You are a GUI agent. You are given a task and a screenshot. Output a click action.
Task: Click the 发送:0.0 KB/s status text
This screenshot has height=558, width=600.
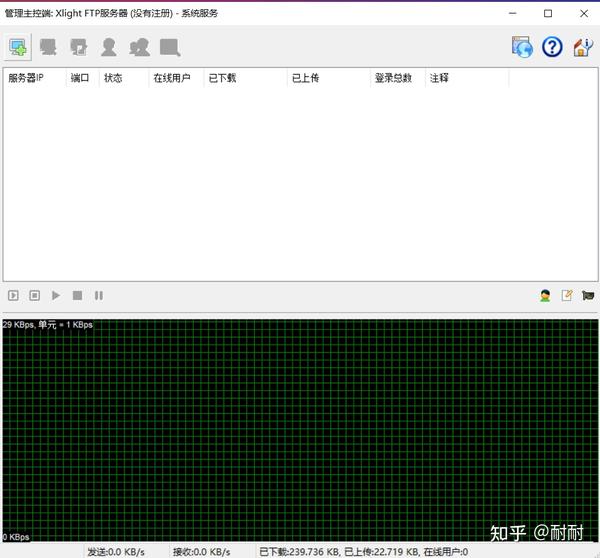(116, 552)
